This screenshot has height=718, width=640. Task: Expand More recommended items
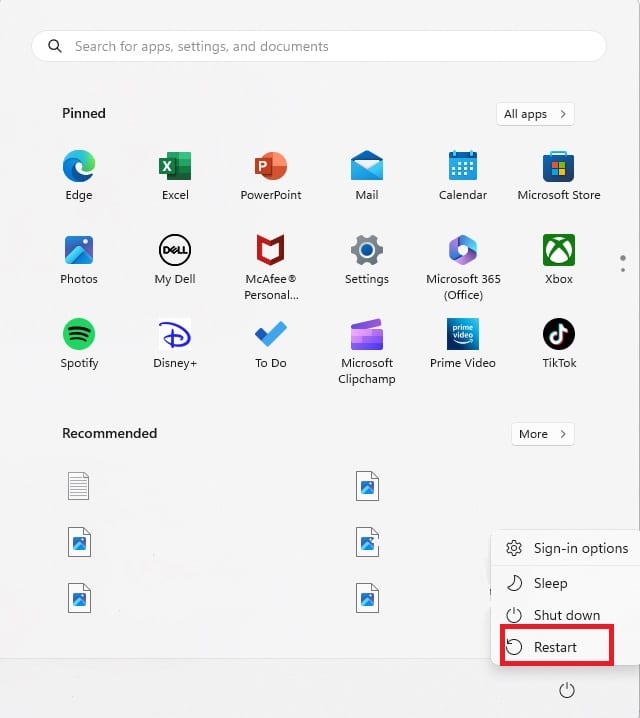point(542,434)
